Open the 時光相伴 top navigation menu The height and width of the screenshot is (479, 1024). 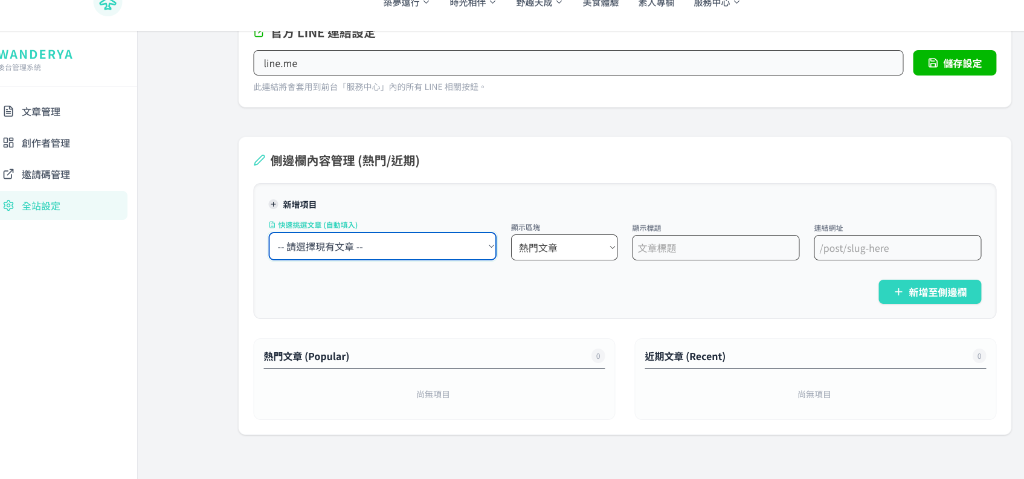click(x=472, y=4)
